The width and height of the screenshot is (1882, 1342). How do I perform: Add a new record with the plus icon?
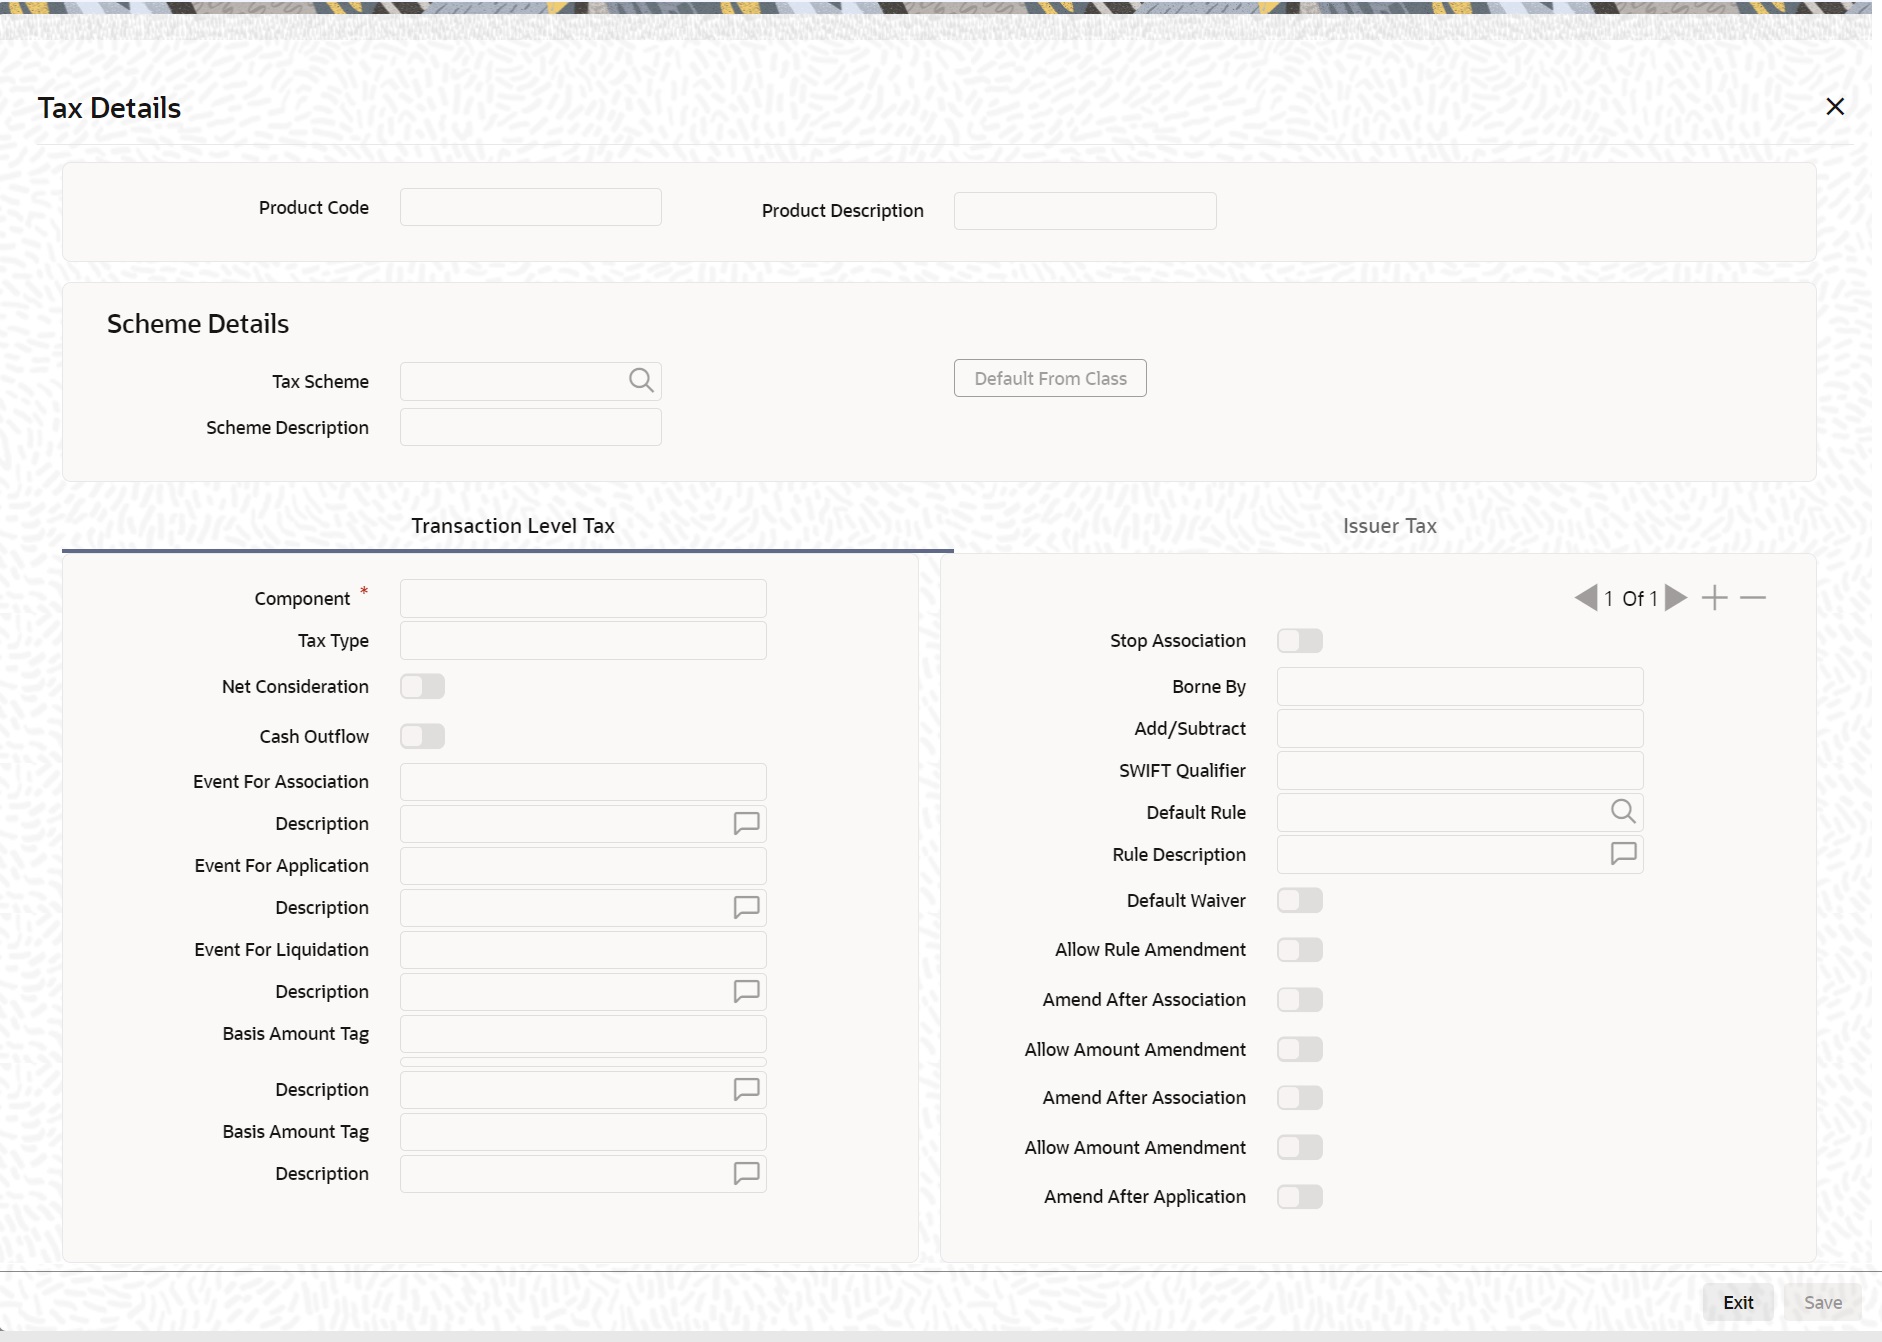pyautogui.click(x=1714, y=598)
